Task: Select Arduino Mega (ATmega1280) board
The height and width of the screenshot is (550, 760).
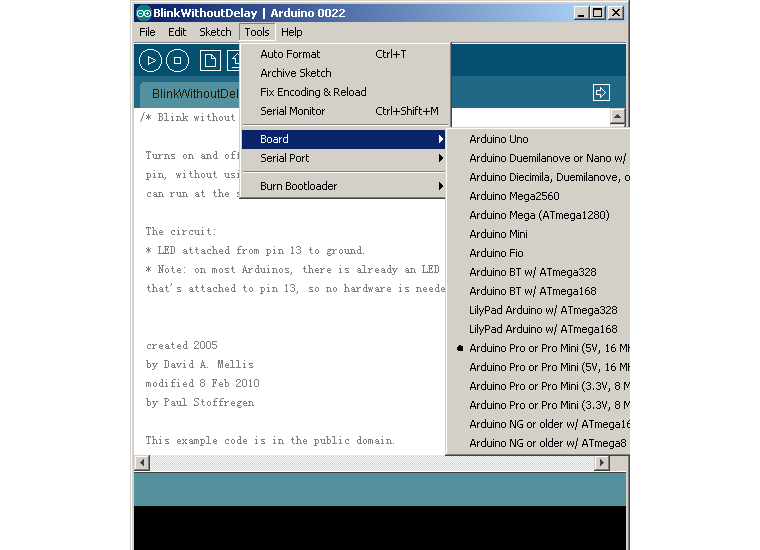Action: [539, 215]
